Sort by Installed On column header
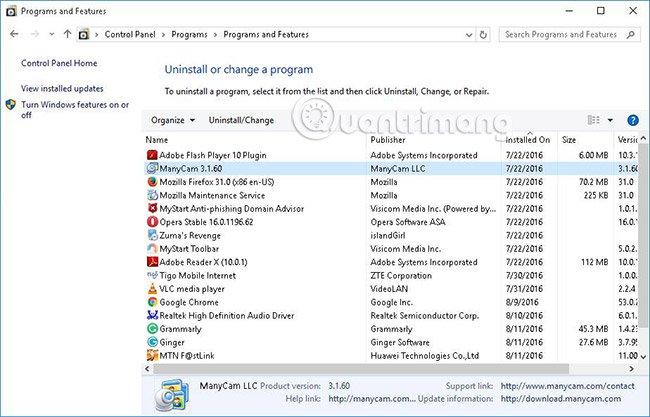 click(529, 140)
